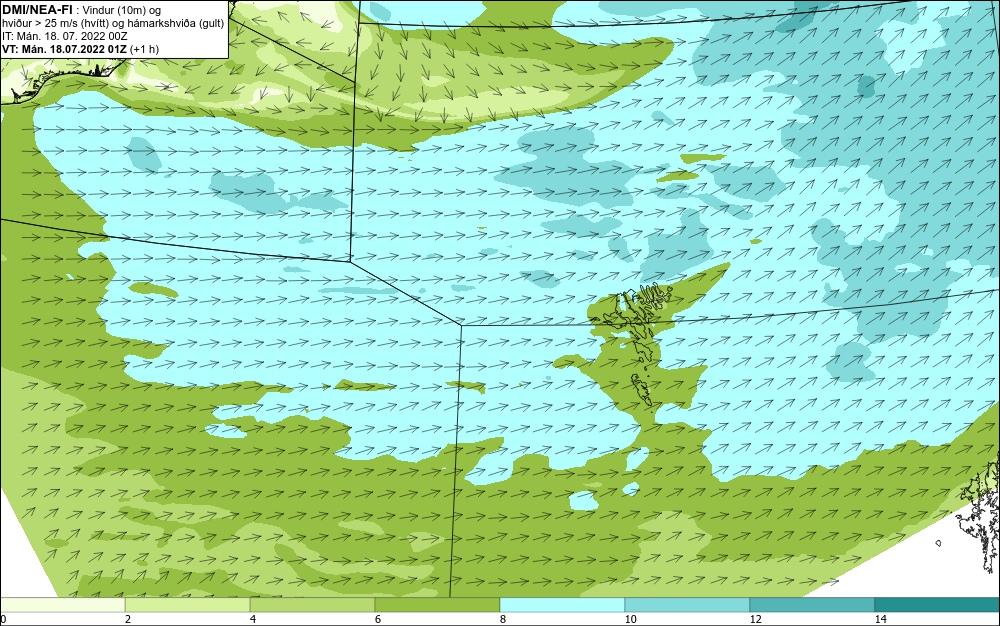This screenshot has width=1000, height=626.
Task: Click the dark teal legend swatch above 14
Action: [x=938, y=605]
